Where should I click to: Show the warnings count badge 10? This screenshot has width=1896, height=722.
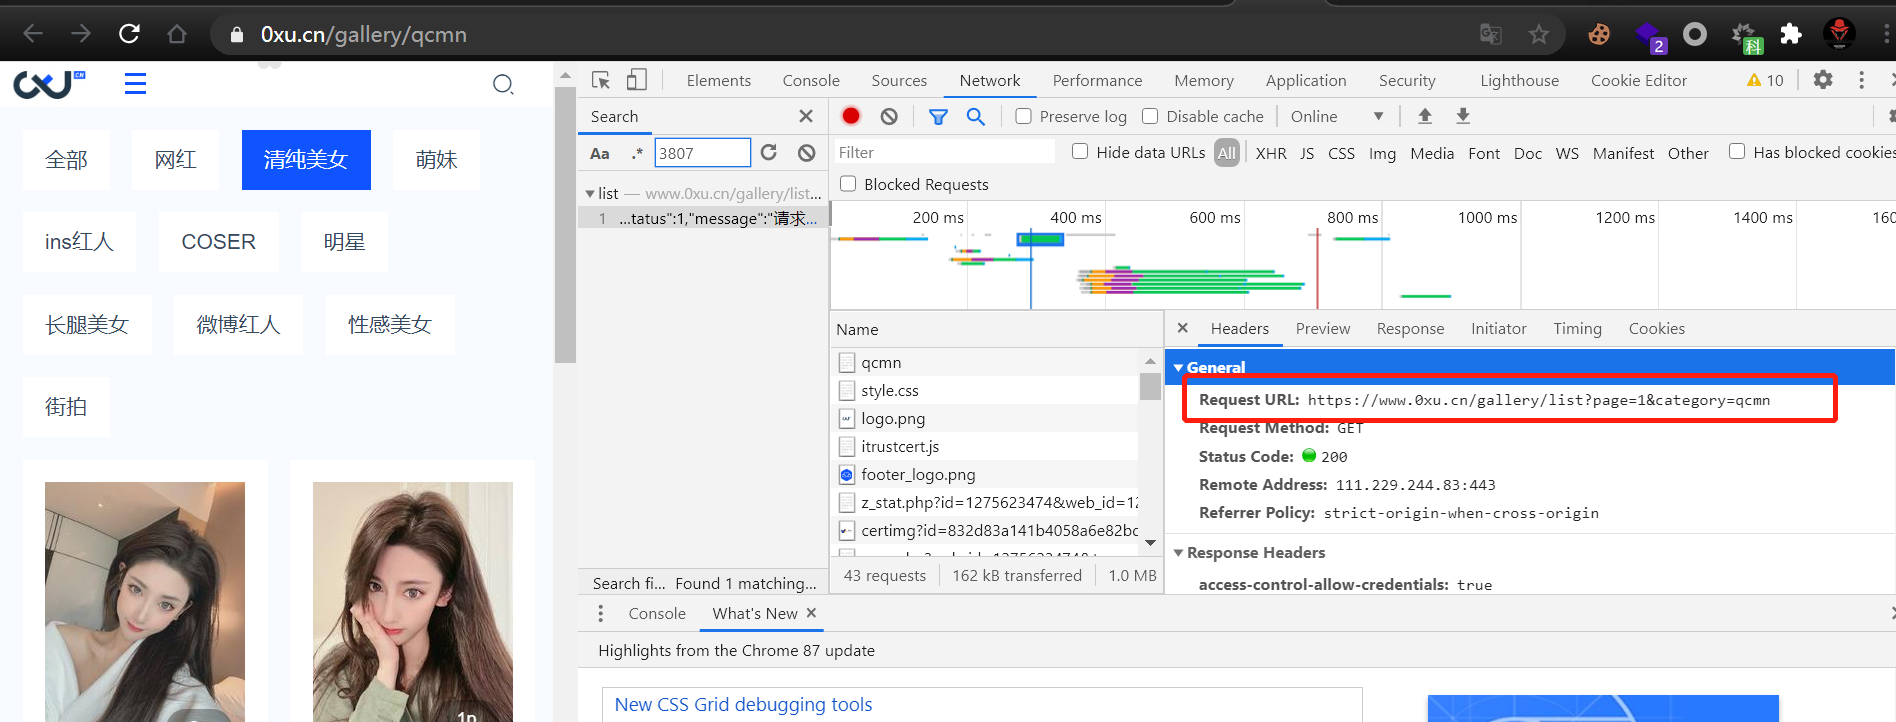point(1765,80)
